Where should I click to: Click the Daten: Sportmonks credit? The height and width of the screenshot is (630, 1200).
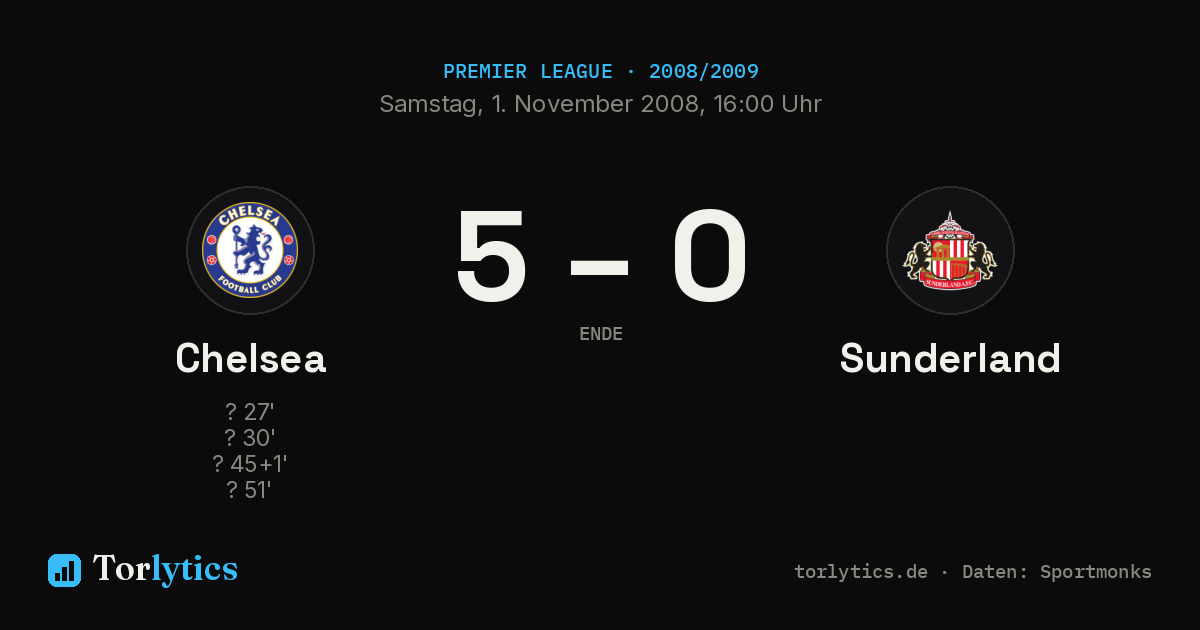(x=1057, y=572)
